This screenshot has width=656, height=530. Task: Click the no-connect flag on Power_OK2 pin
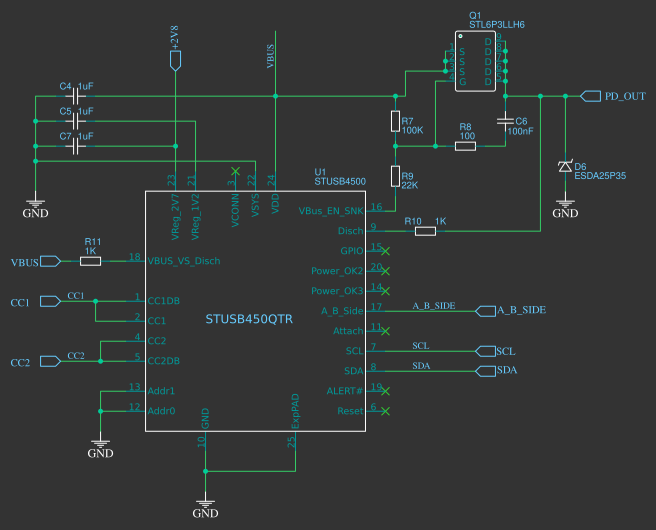(x=385, y=271)
